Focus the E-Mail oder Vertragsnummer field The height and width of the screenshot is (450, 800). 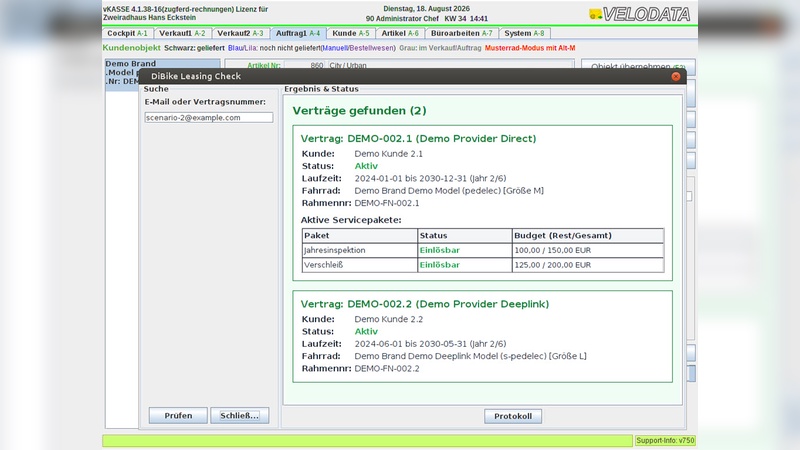point(209,117)
